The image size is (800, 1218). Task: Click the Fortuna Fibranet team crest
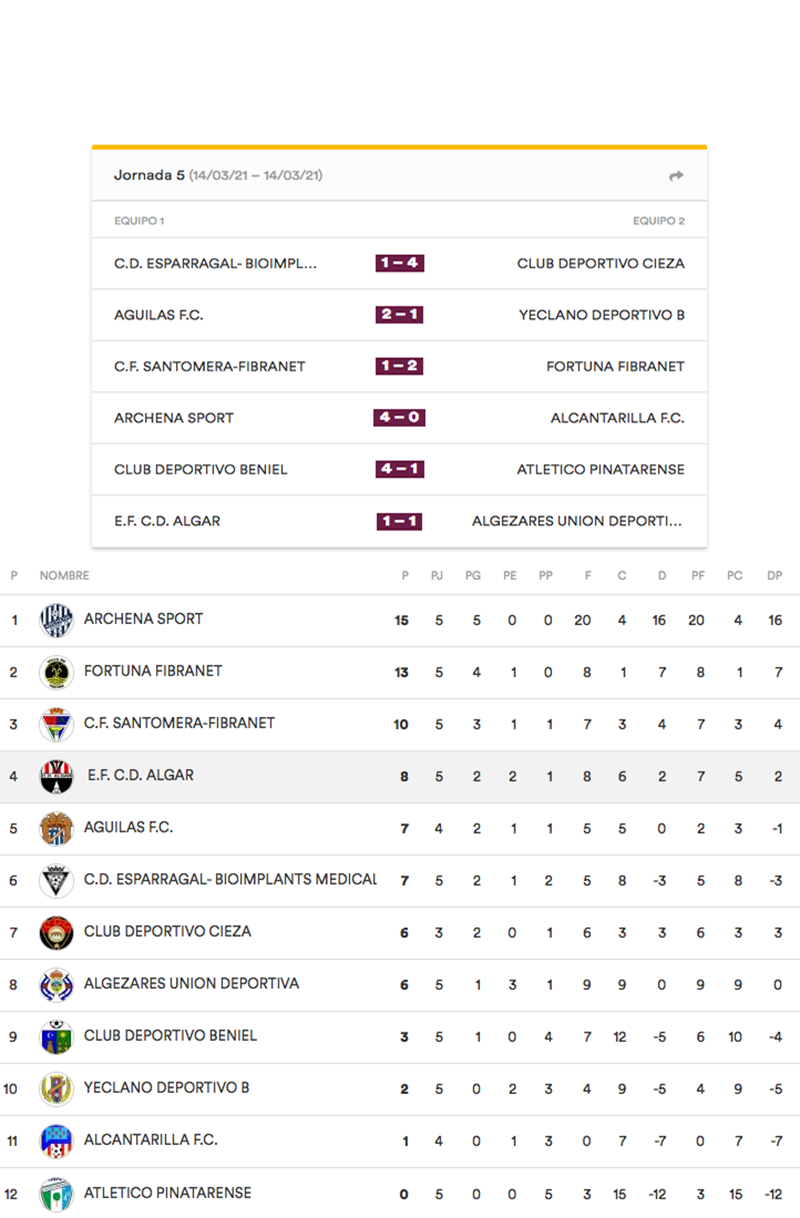pyautogui.click(x=56, y=672)
